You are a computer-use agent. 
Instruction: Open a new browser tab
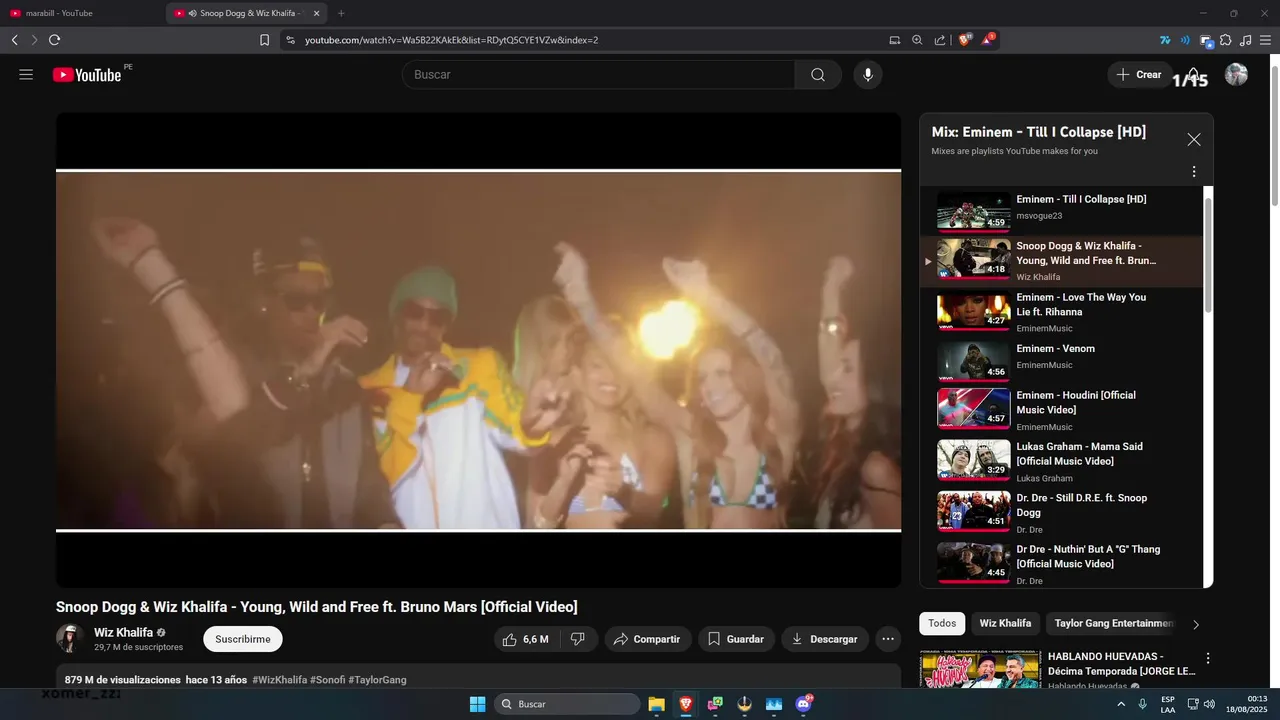click(x=341, y=13)
